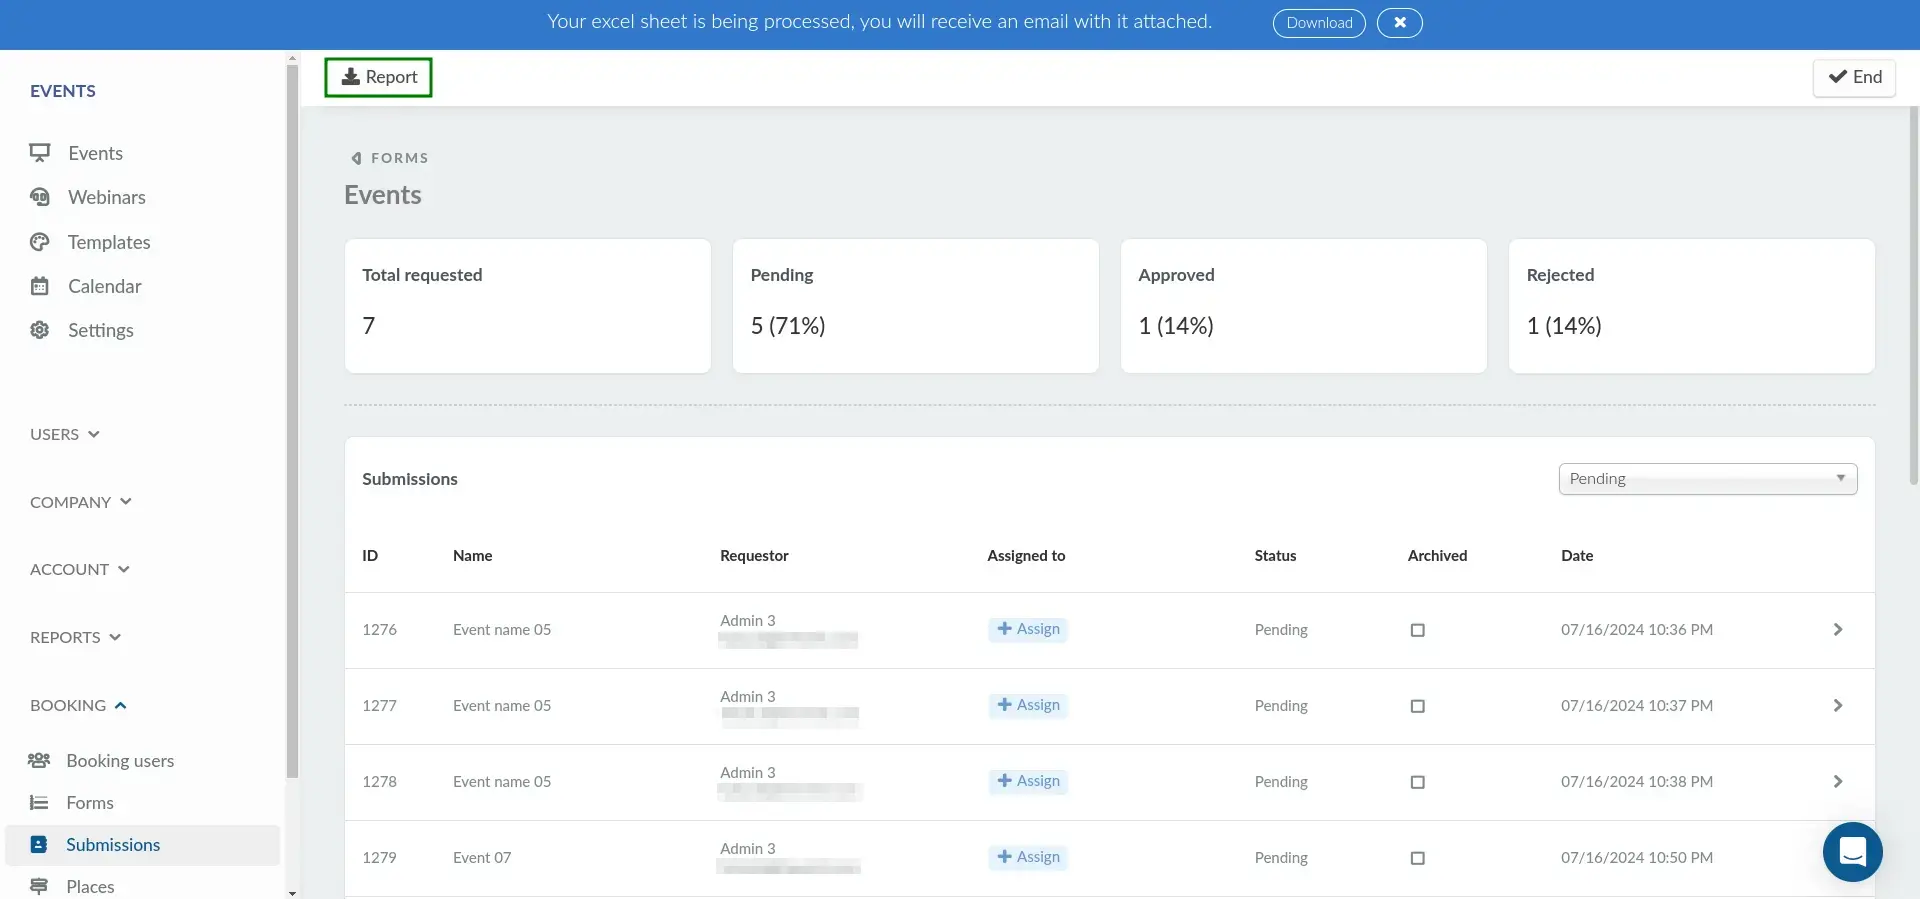Click the Requestor column header
Viewport: 1920px width, 899px height.
tap(754, 556)
